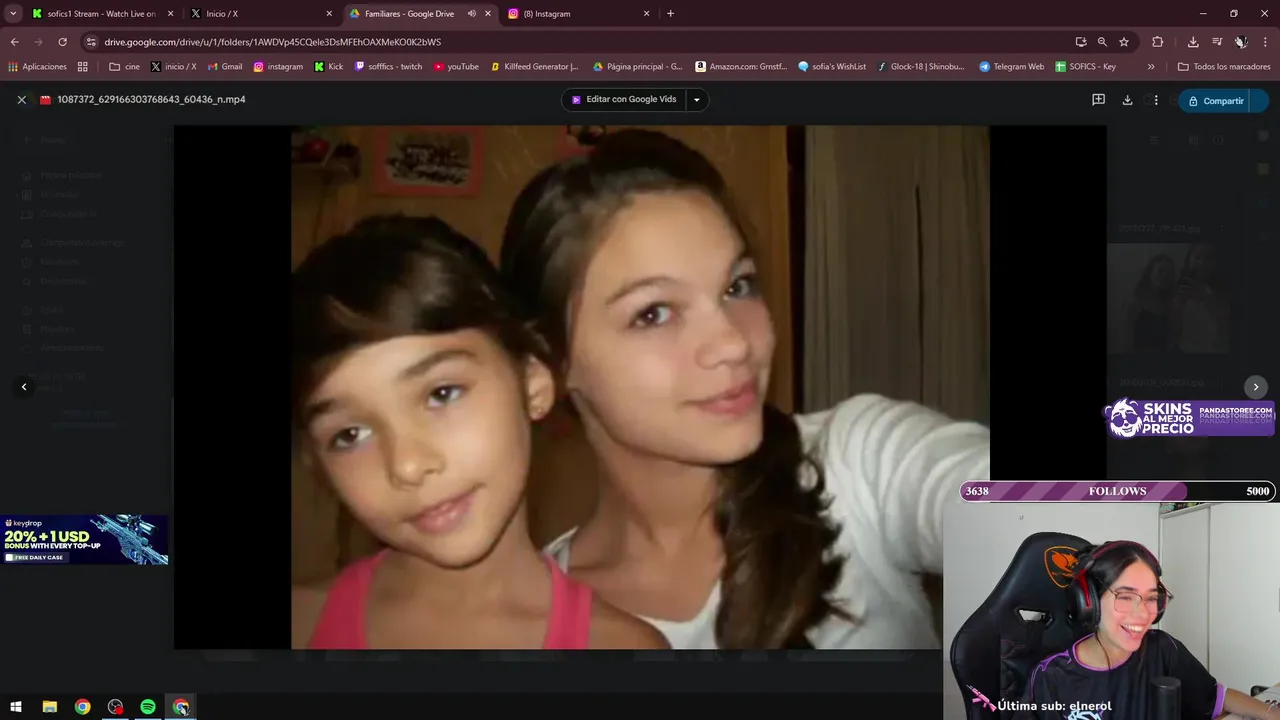Open Aplicaciones bookmark shortcut

coord(37,67)
